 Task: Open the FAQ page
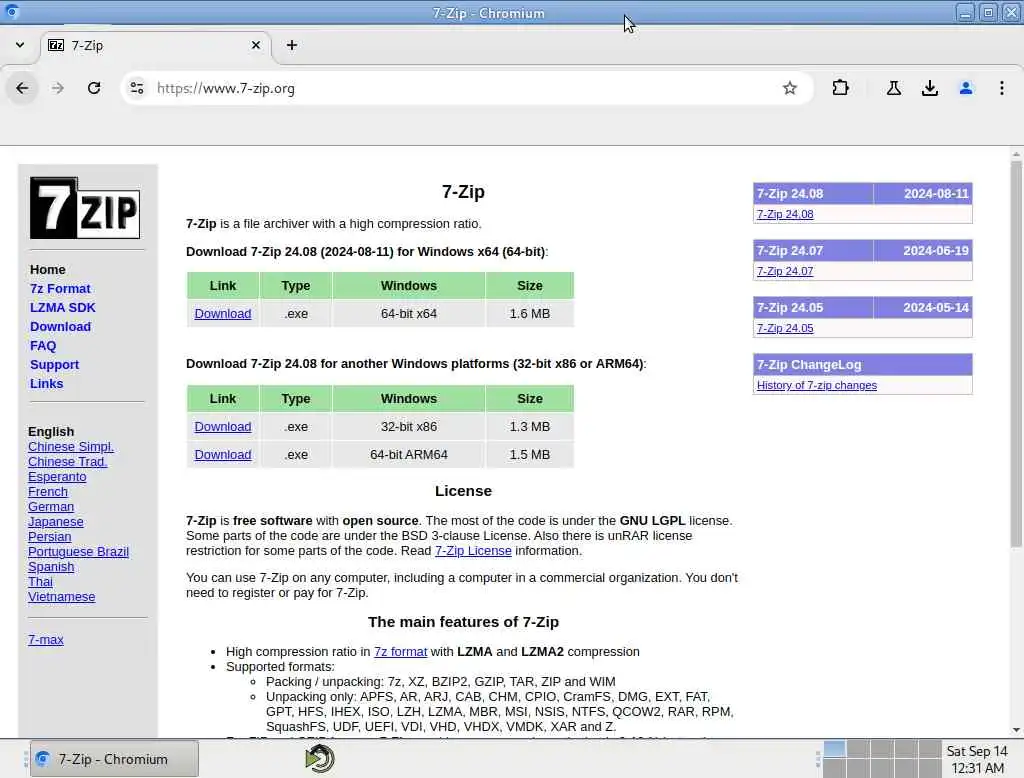pyautogui.click(x=43, y=346)
